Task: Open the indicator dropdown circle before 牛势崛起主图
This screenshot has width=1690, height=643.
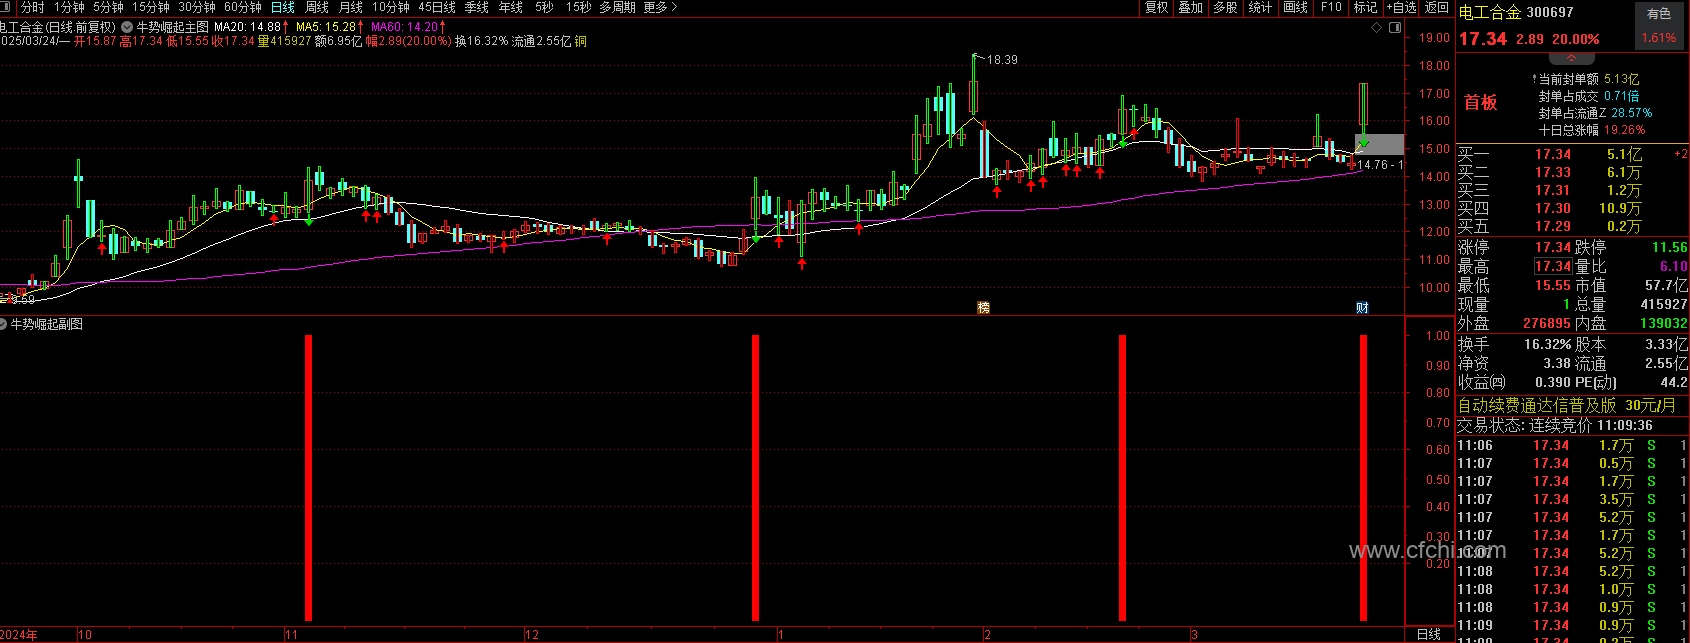Action: pyautogui.click(x=128, y=26)
